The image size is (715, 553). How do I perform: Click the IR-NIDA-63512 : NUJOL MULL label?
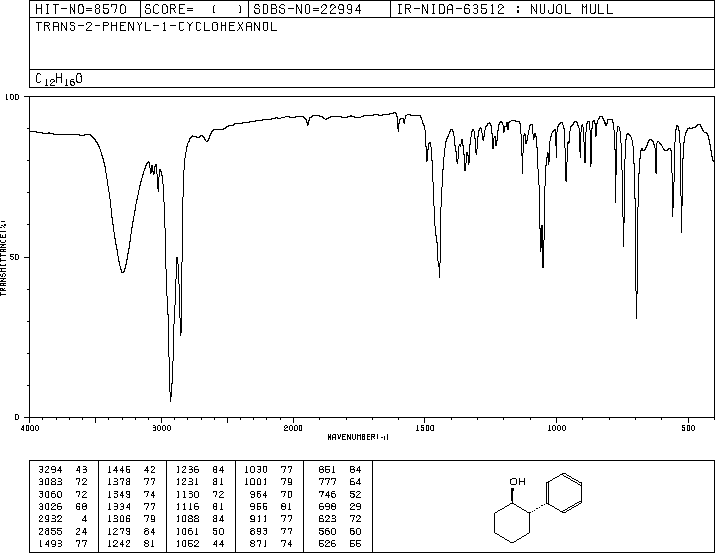(x=505, y=9)
